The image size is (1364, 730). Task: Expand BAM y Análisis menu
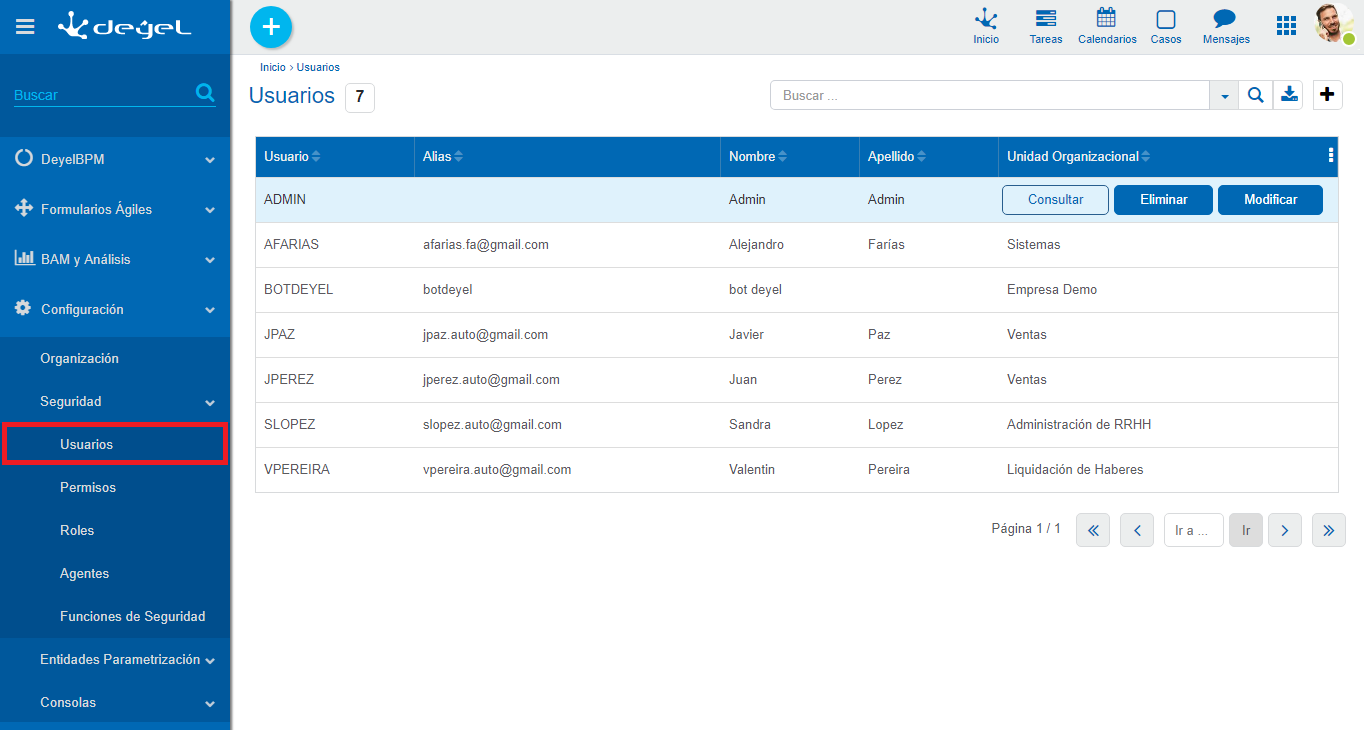115,259
